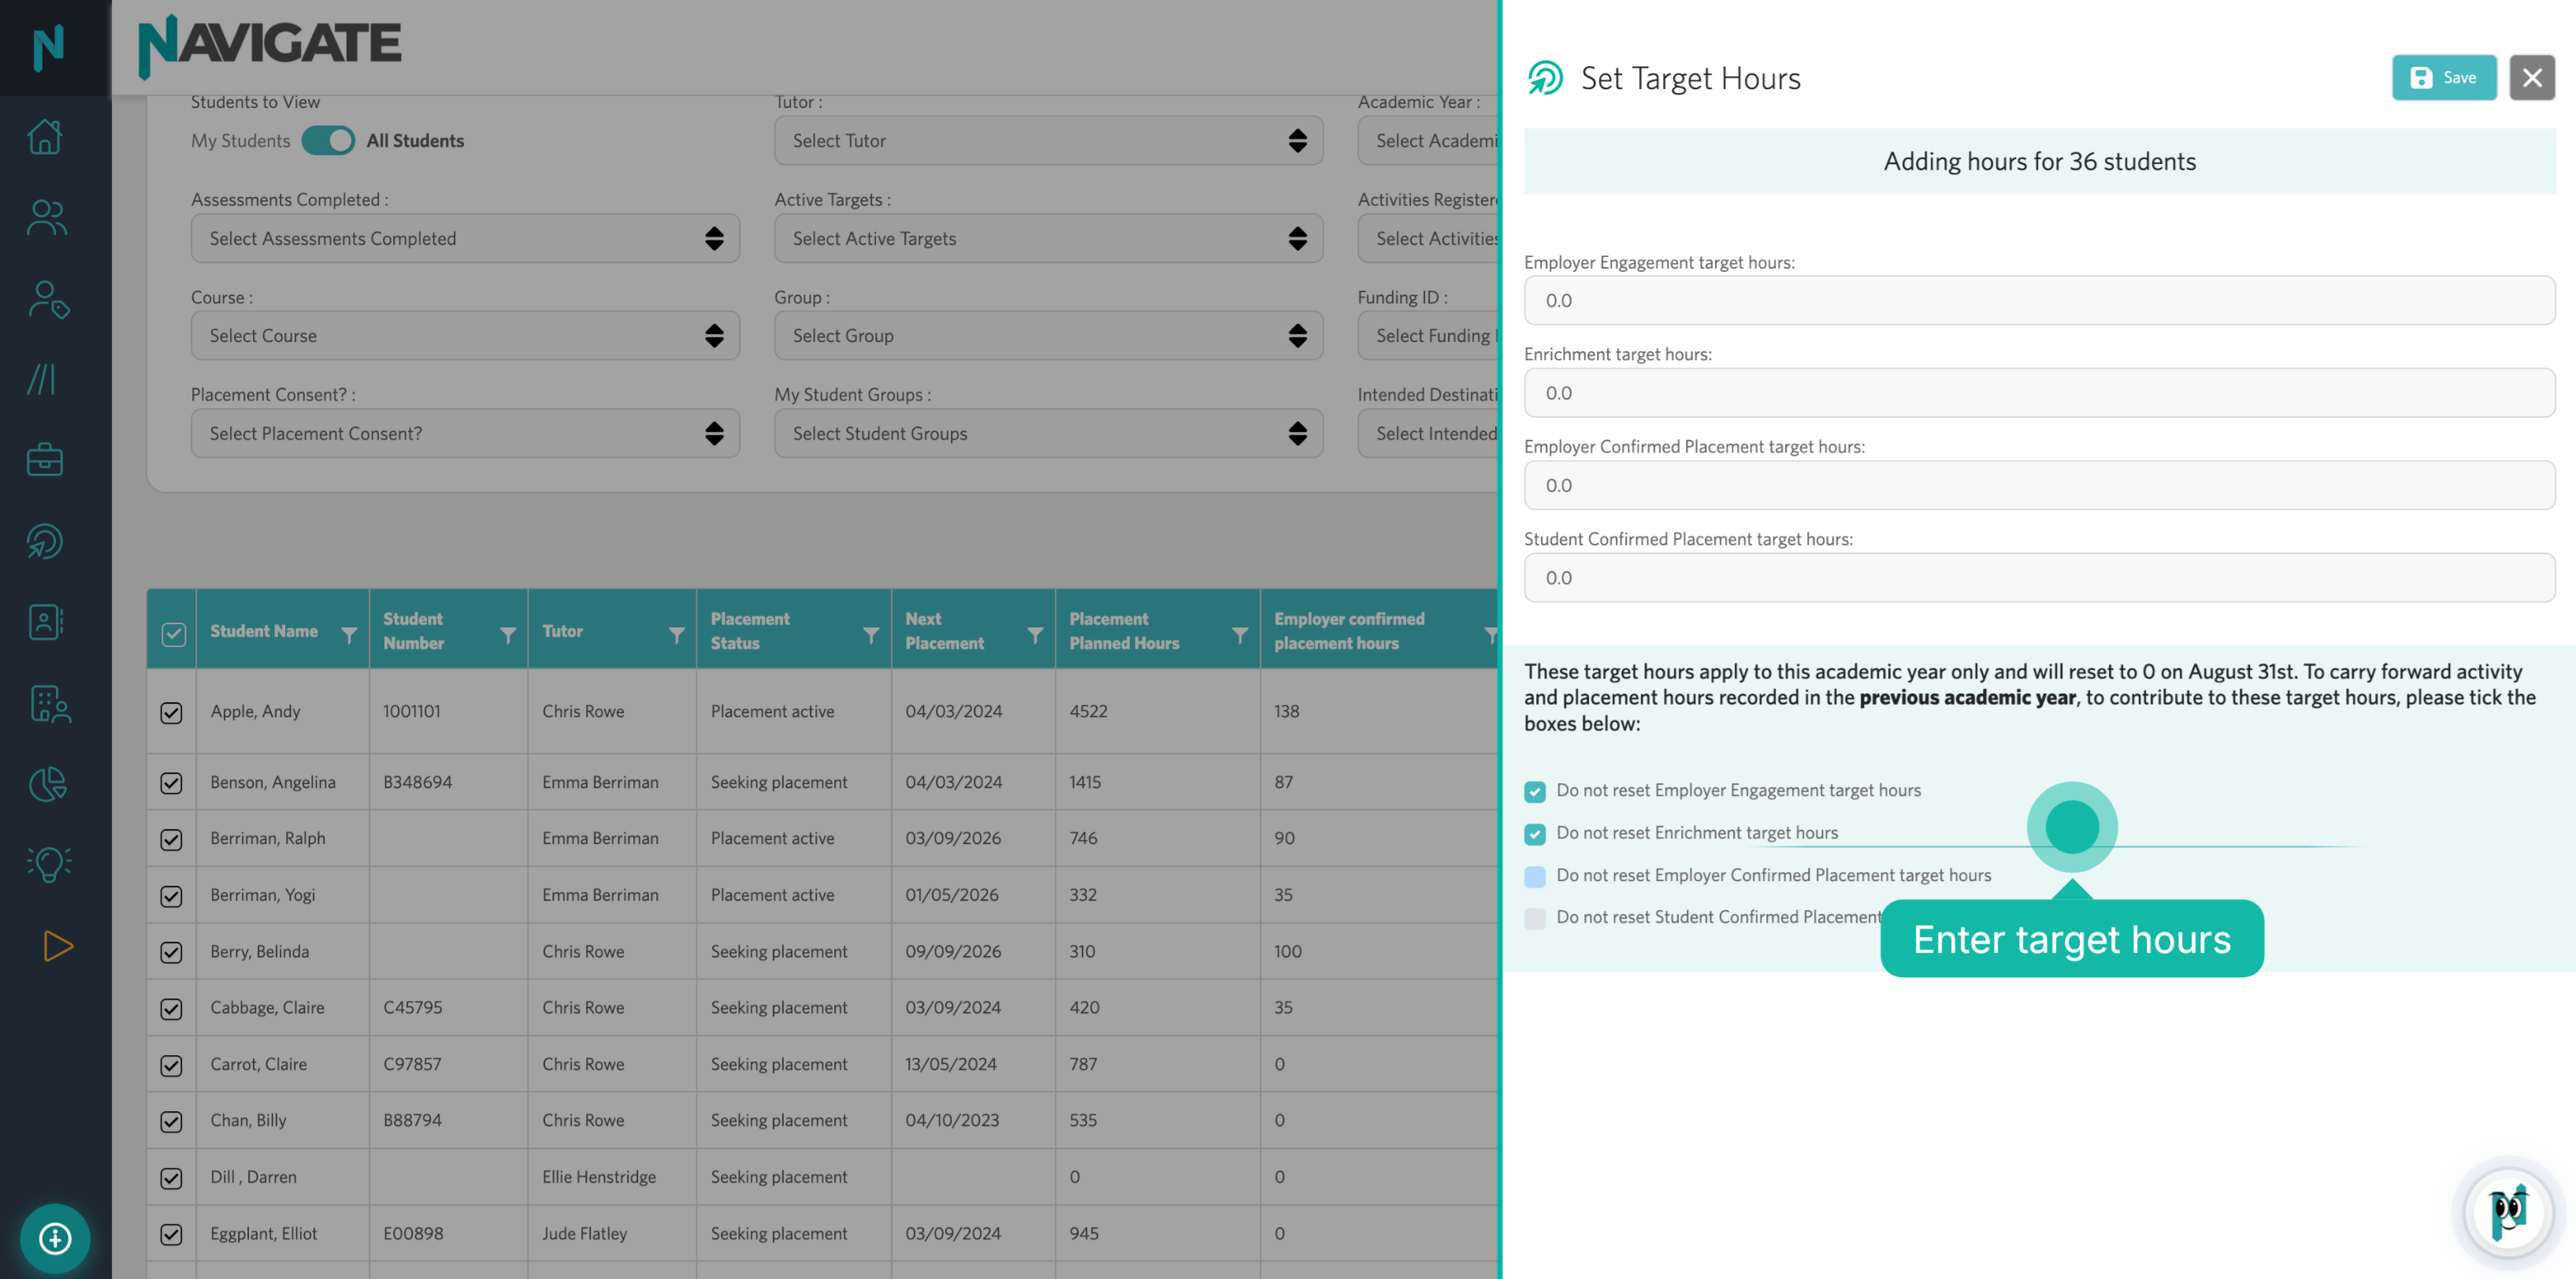Open the Select Active Targets dropdown
Viewport: 2576px width, 1279px height.
(1048, 238)
